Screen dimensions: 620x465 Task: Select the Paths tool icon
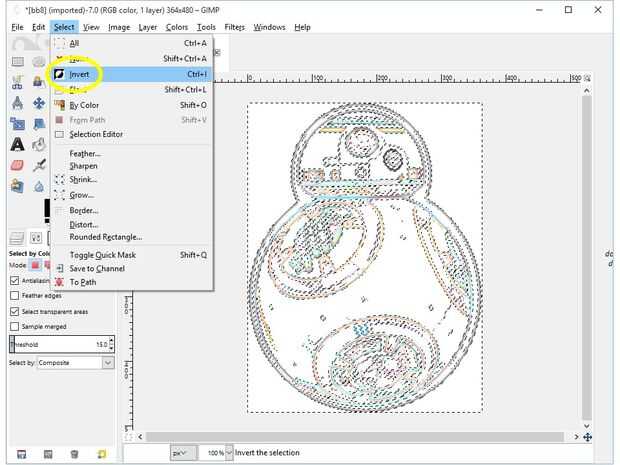point(17,103)
